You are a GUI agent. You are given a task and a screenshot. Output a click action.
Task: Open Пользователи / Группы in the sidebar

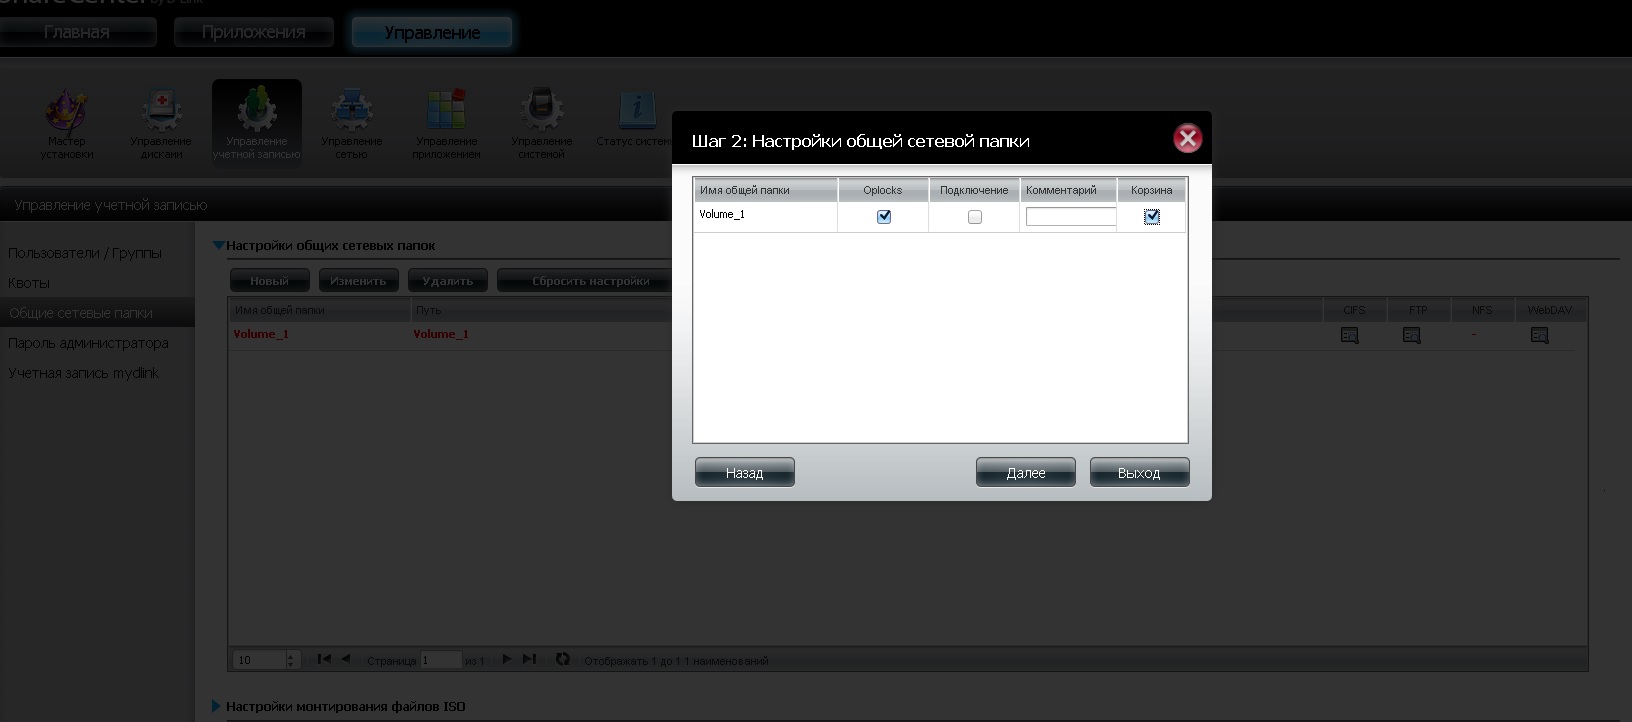[x=85, y=253]
